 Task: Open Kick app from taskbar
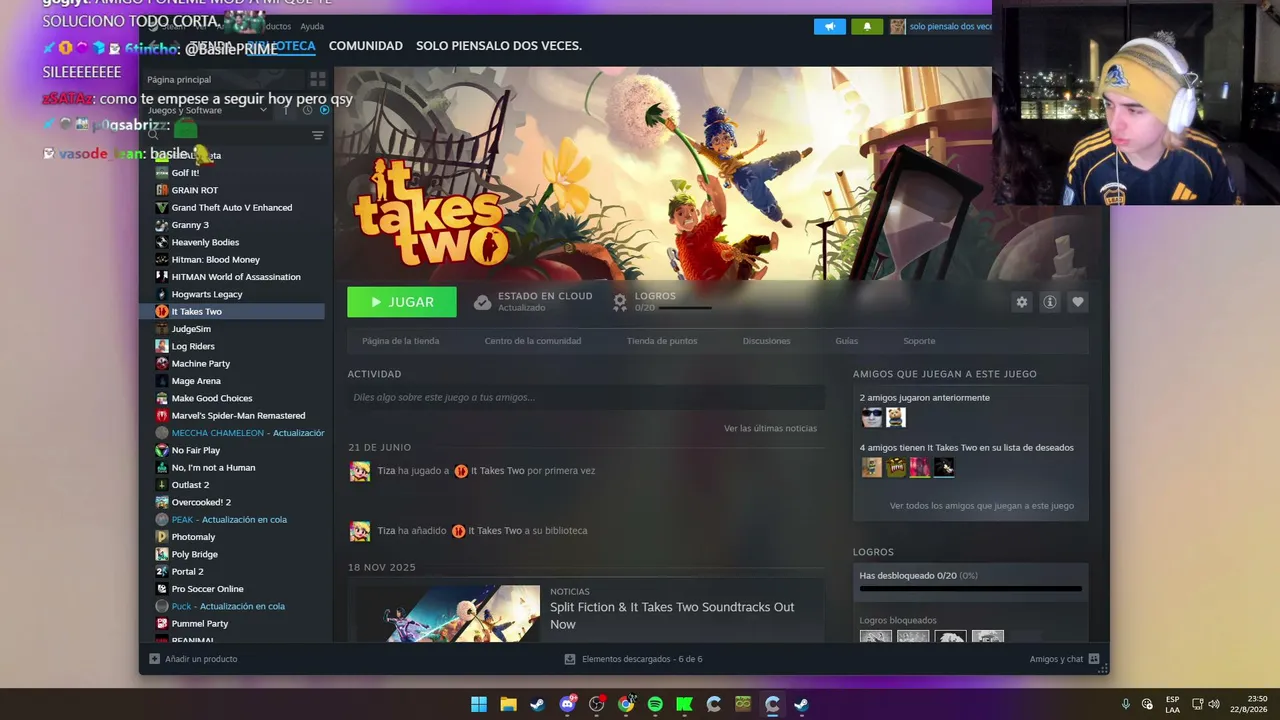pos(684,704)
